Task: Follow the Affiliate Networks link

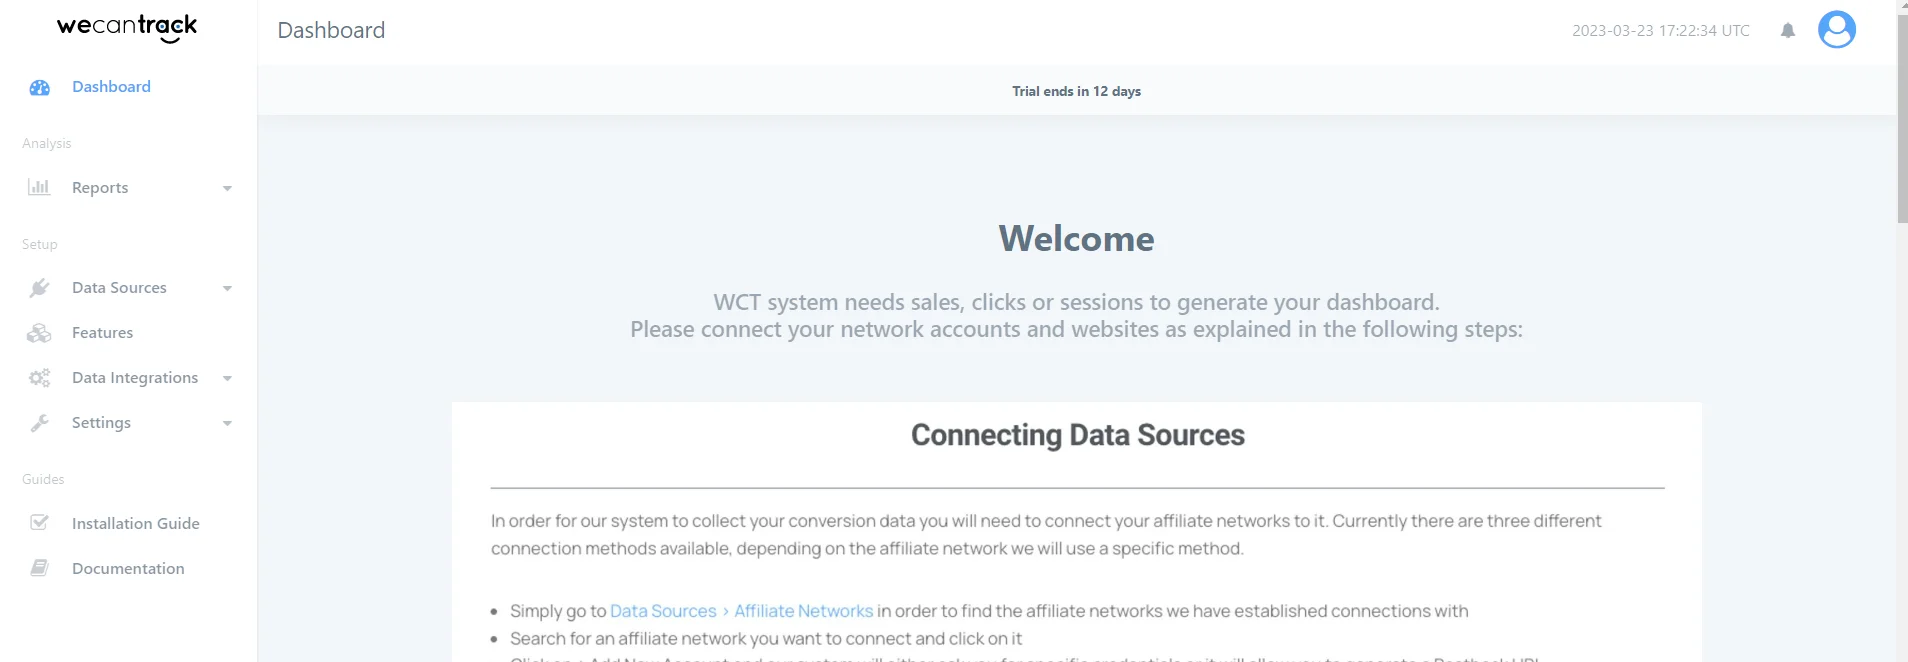Action: [803, 611]
